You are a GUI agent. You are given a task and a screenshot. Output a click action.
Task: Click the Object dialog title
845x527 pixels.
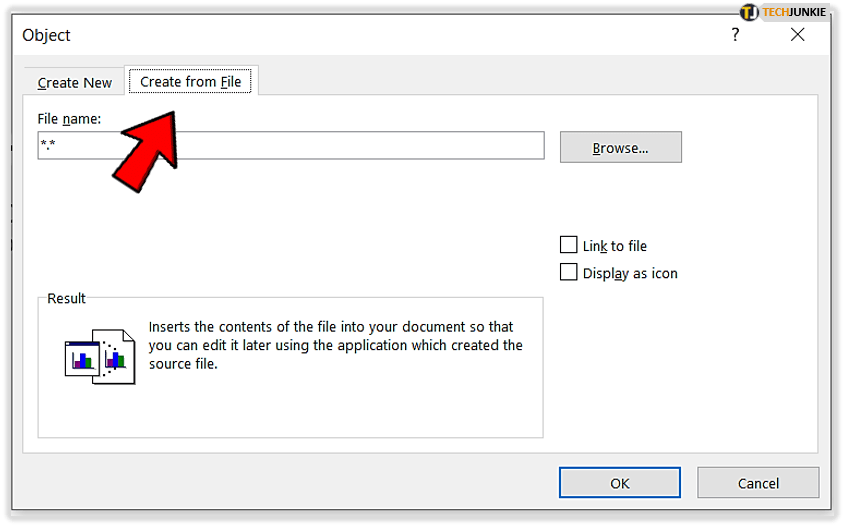coord(47,36)
